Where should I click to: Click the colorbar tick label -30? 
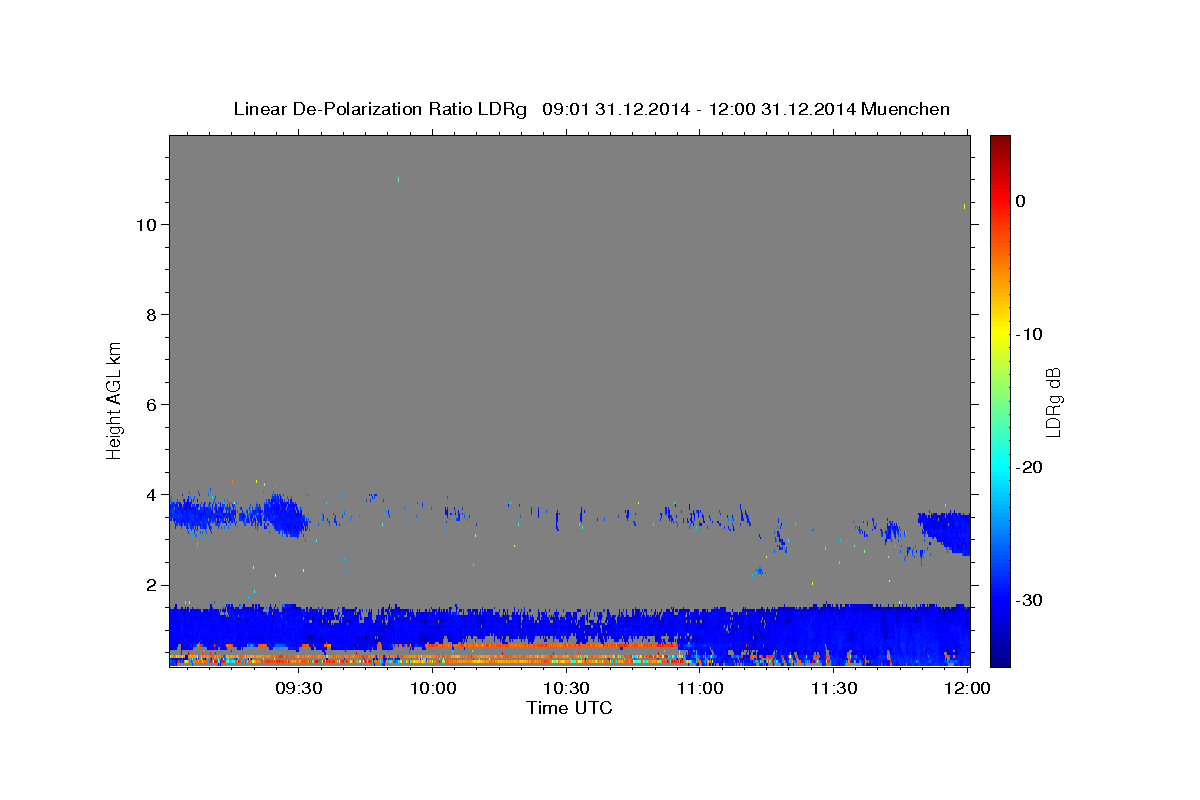tap(1029, 600)
